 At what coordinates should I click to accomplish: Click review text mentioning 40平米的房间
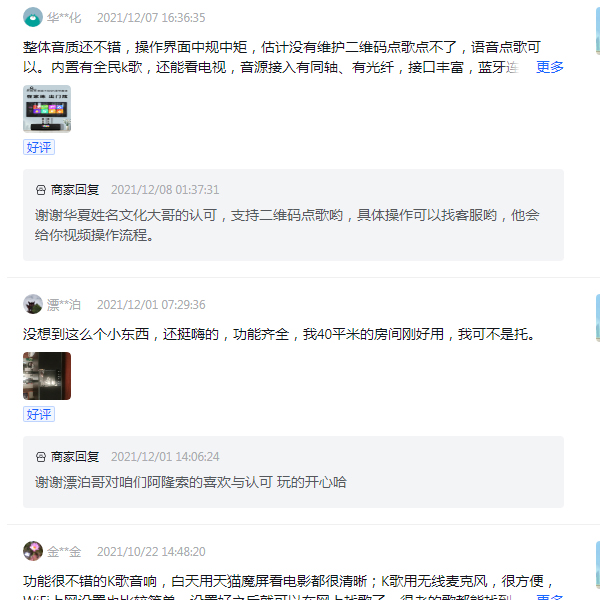[279, 334]
